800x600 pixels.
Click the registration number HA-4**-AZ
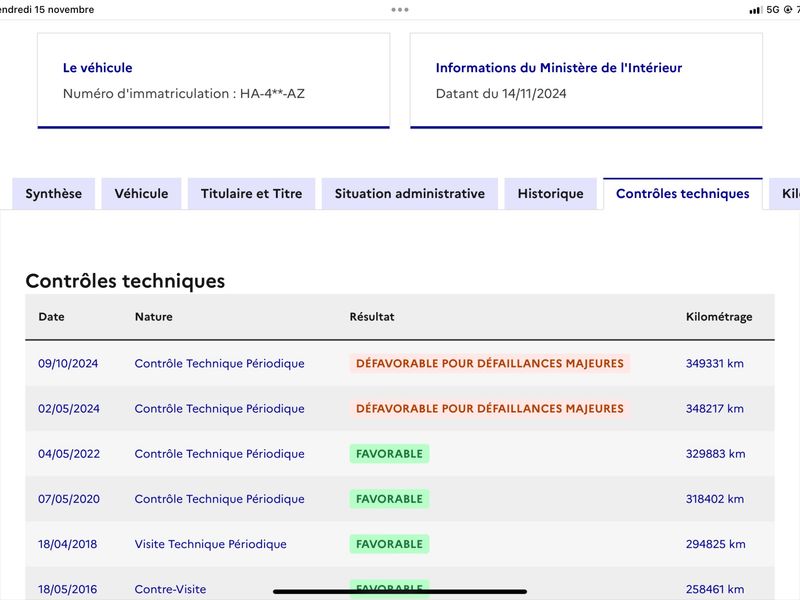272,94
